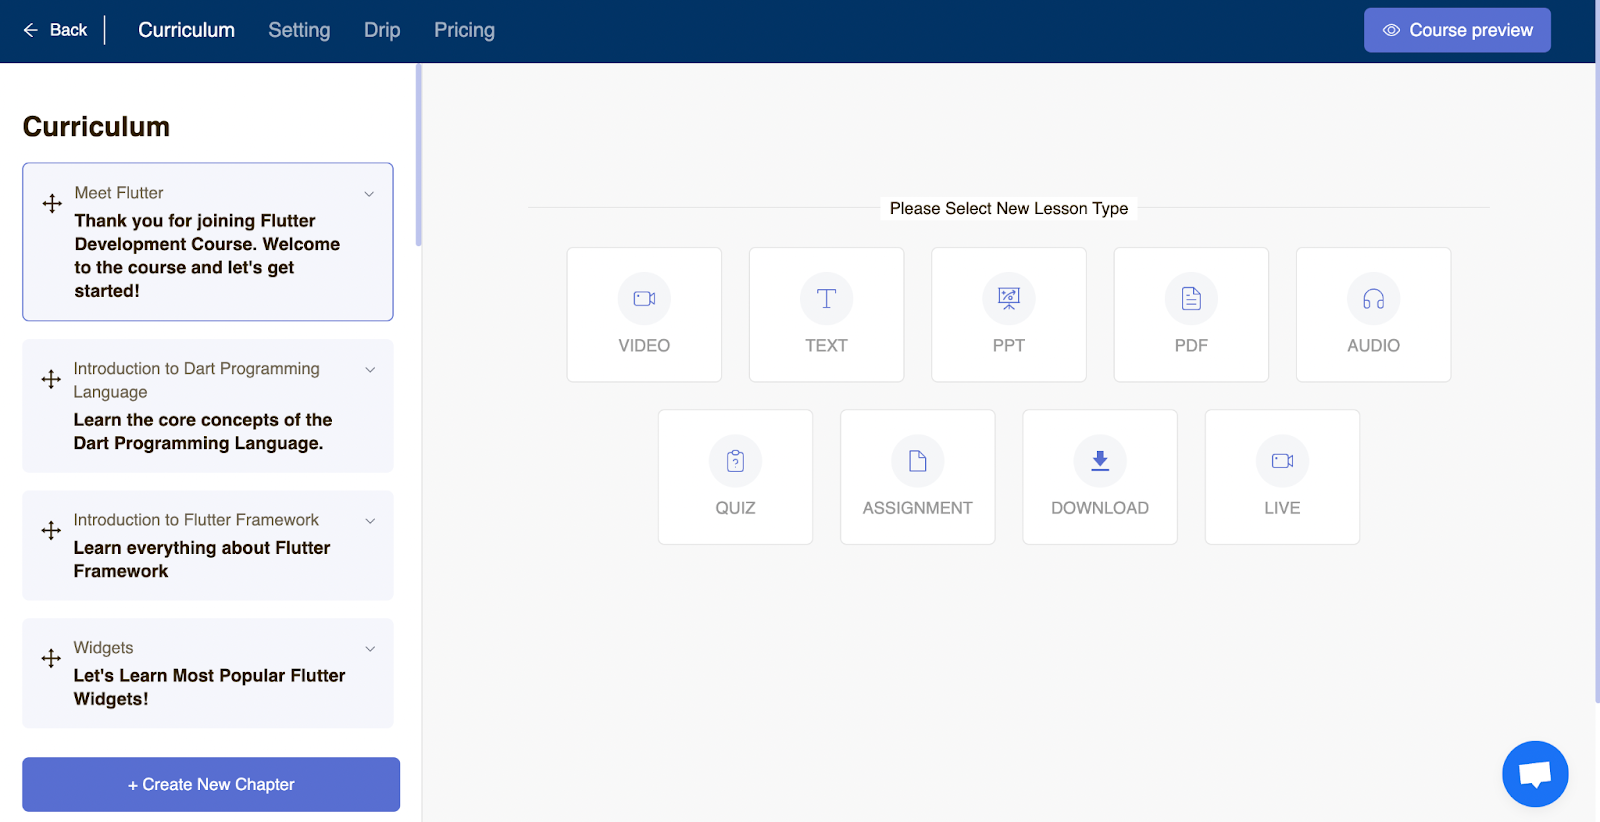The image size is (1600, 822).
Task: Click the 'Widgets' chapter title
Action: click(103, 648)
